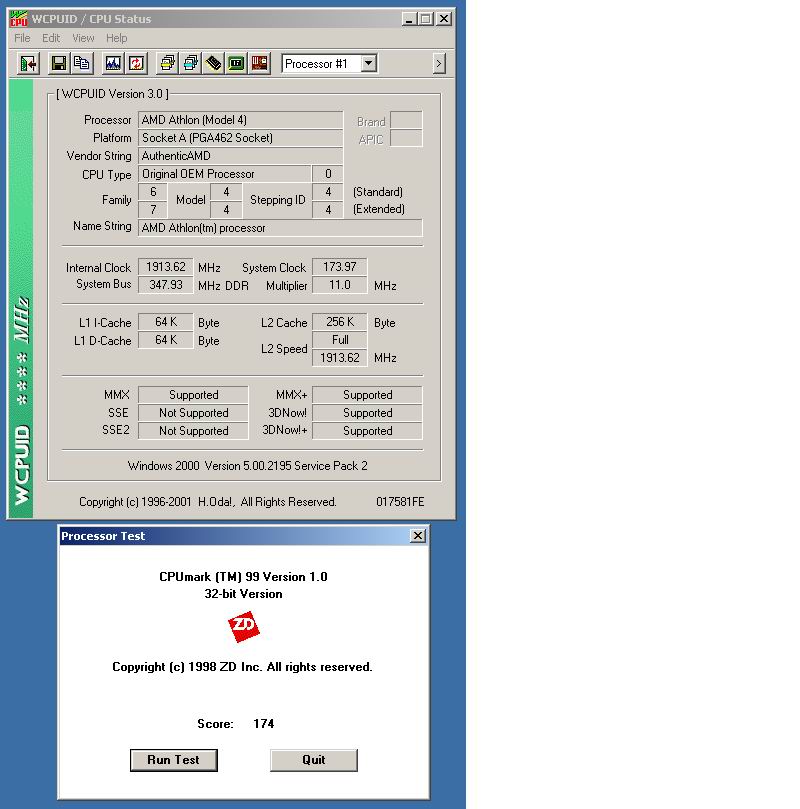The height and width of the screenshot is (809, 800).
Task: Click the red refresh arrows icon
Action: (136, 63)
